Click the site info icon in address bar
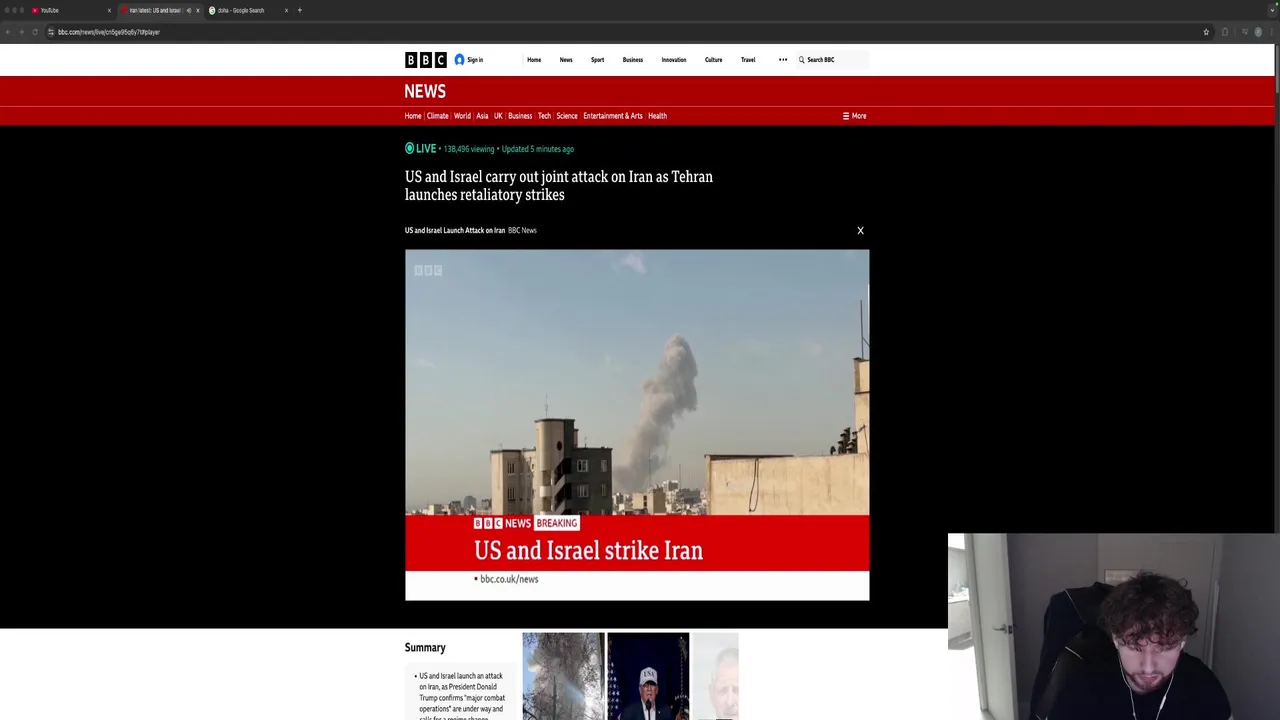 click(51, 32)
